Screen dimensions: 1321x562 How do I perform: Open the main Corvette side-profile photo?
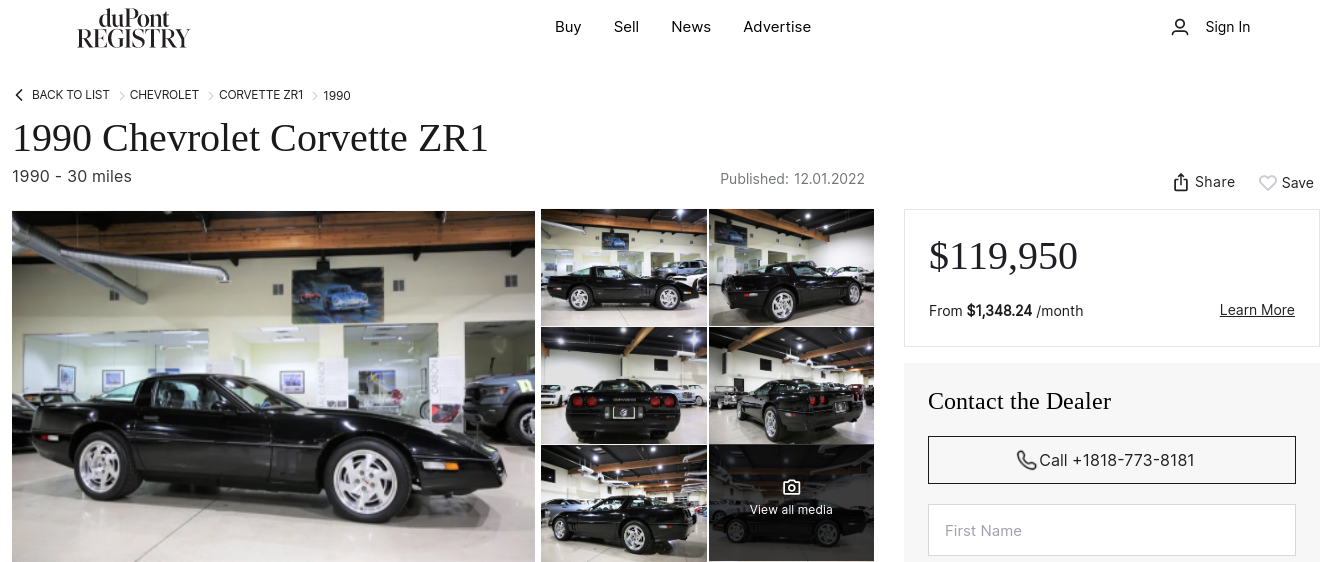(273, 386)
